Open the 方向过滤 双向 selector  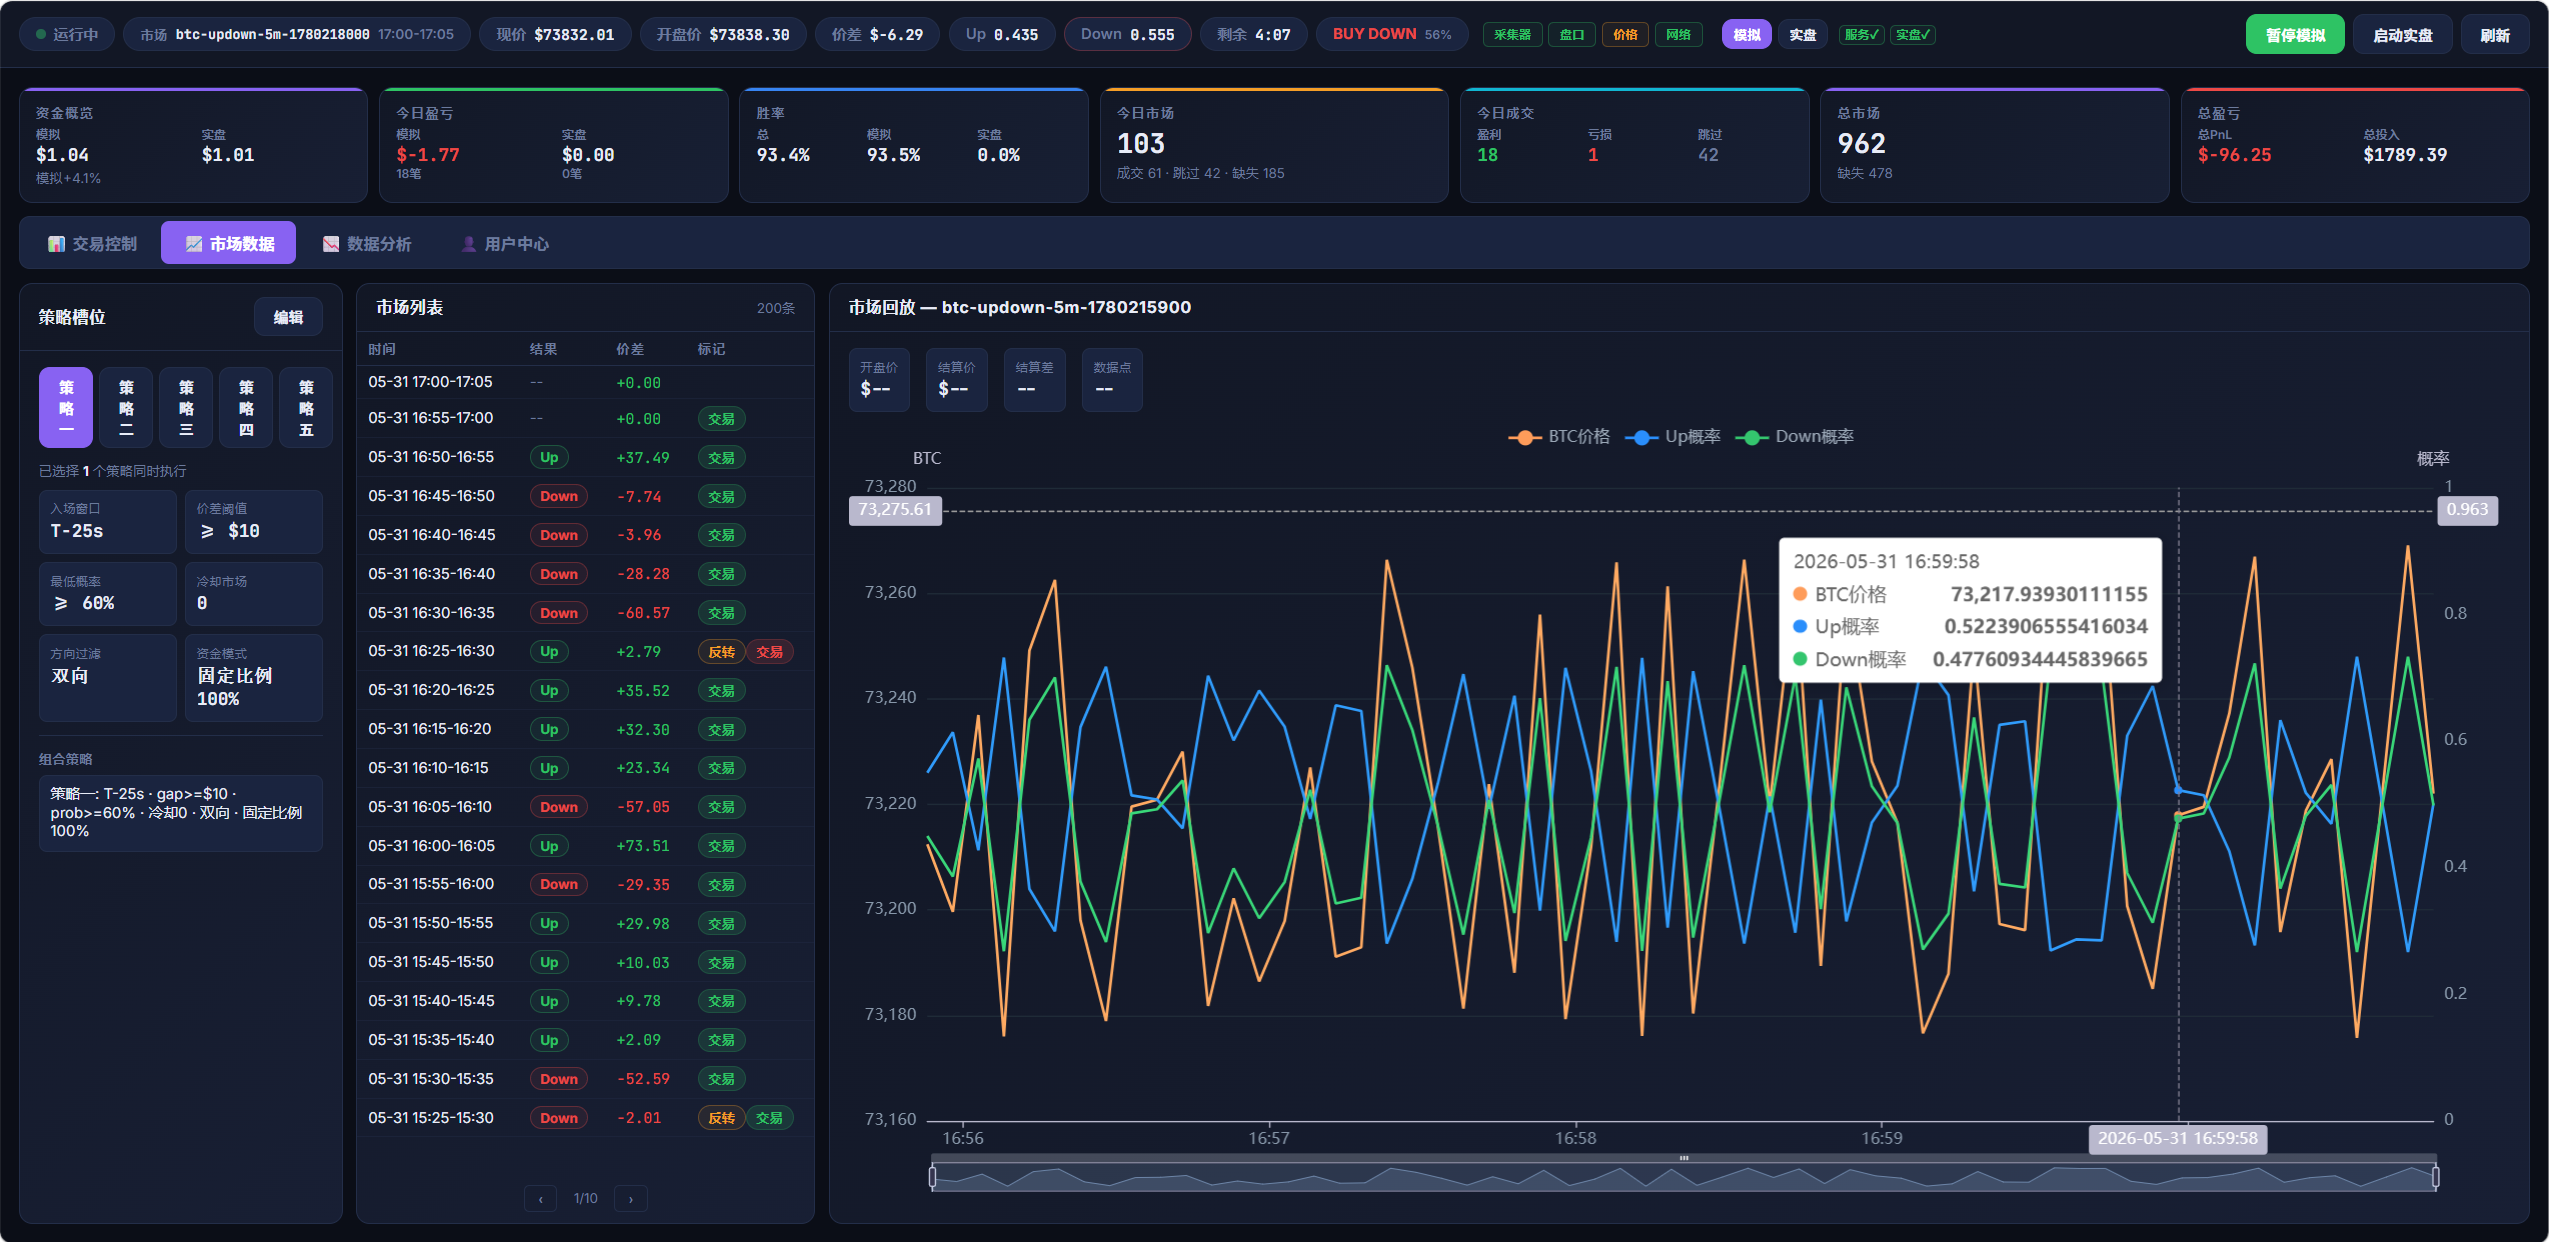(x=108, y=678)
